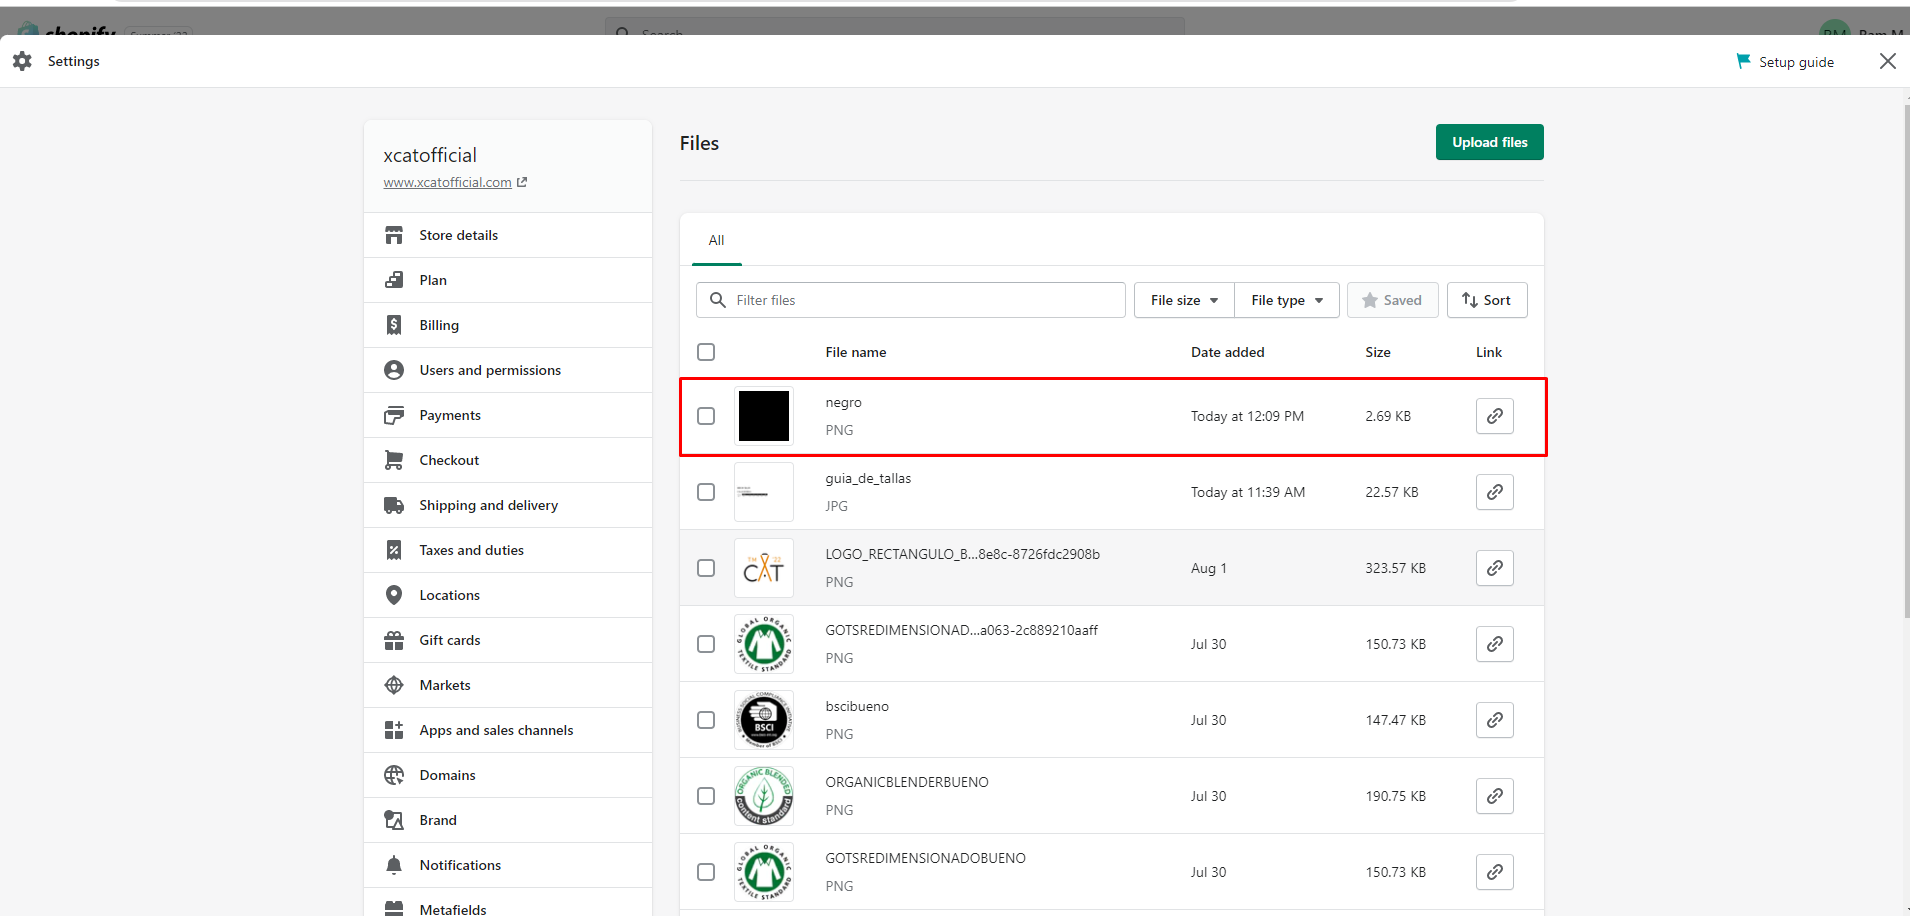Click the page vertical scrollbar
The width and height of the screenshot is (1910, 916).
[1906, 360]
